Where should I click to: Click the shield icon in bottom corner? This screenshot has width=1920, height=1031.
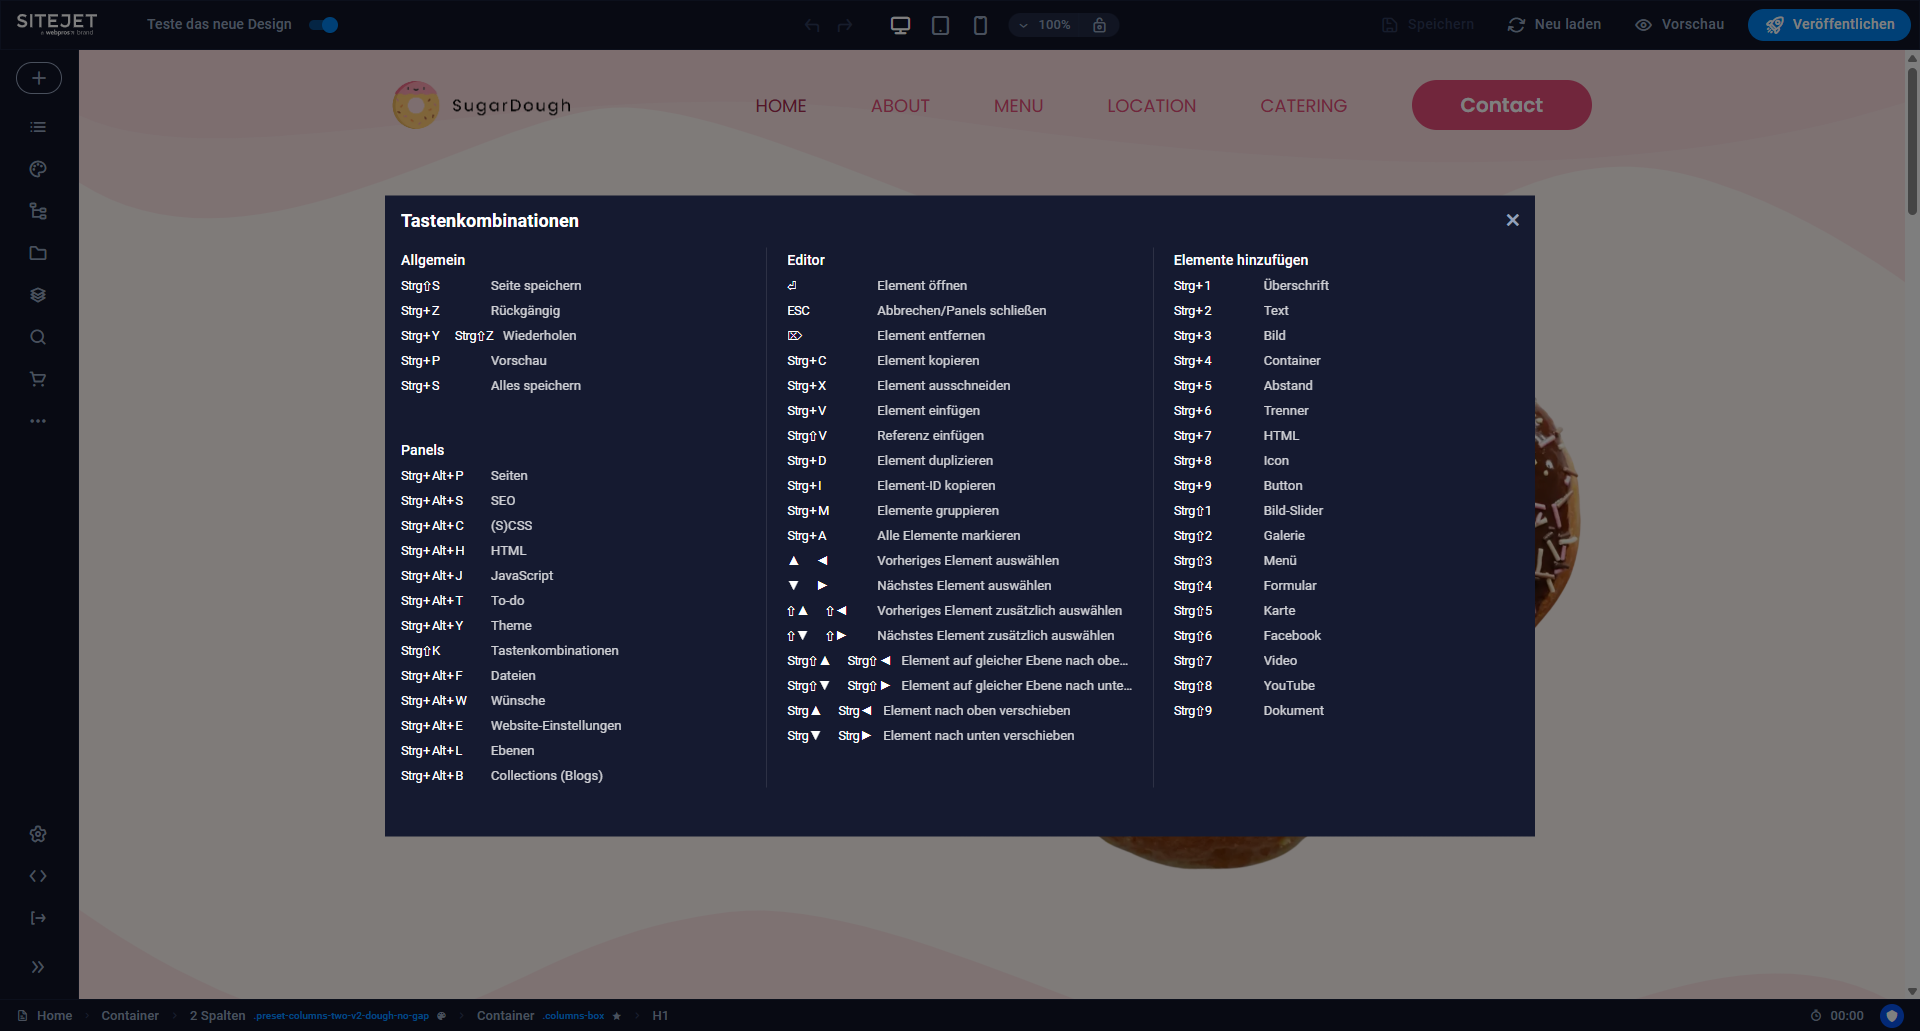(x=1891, y=1016)
